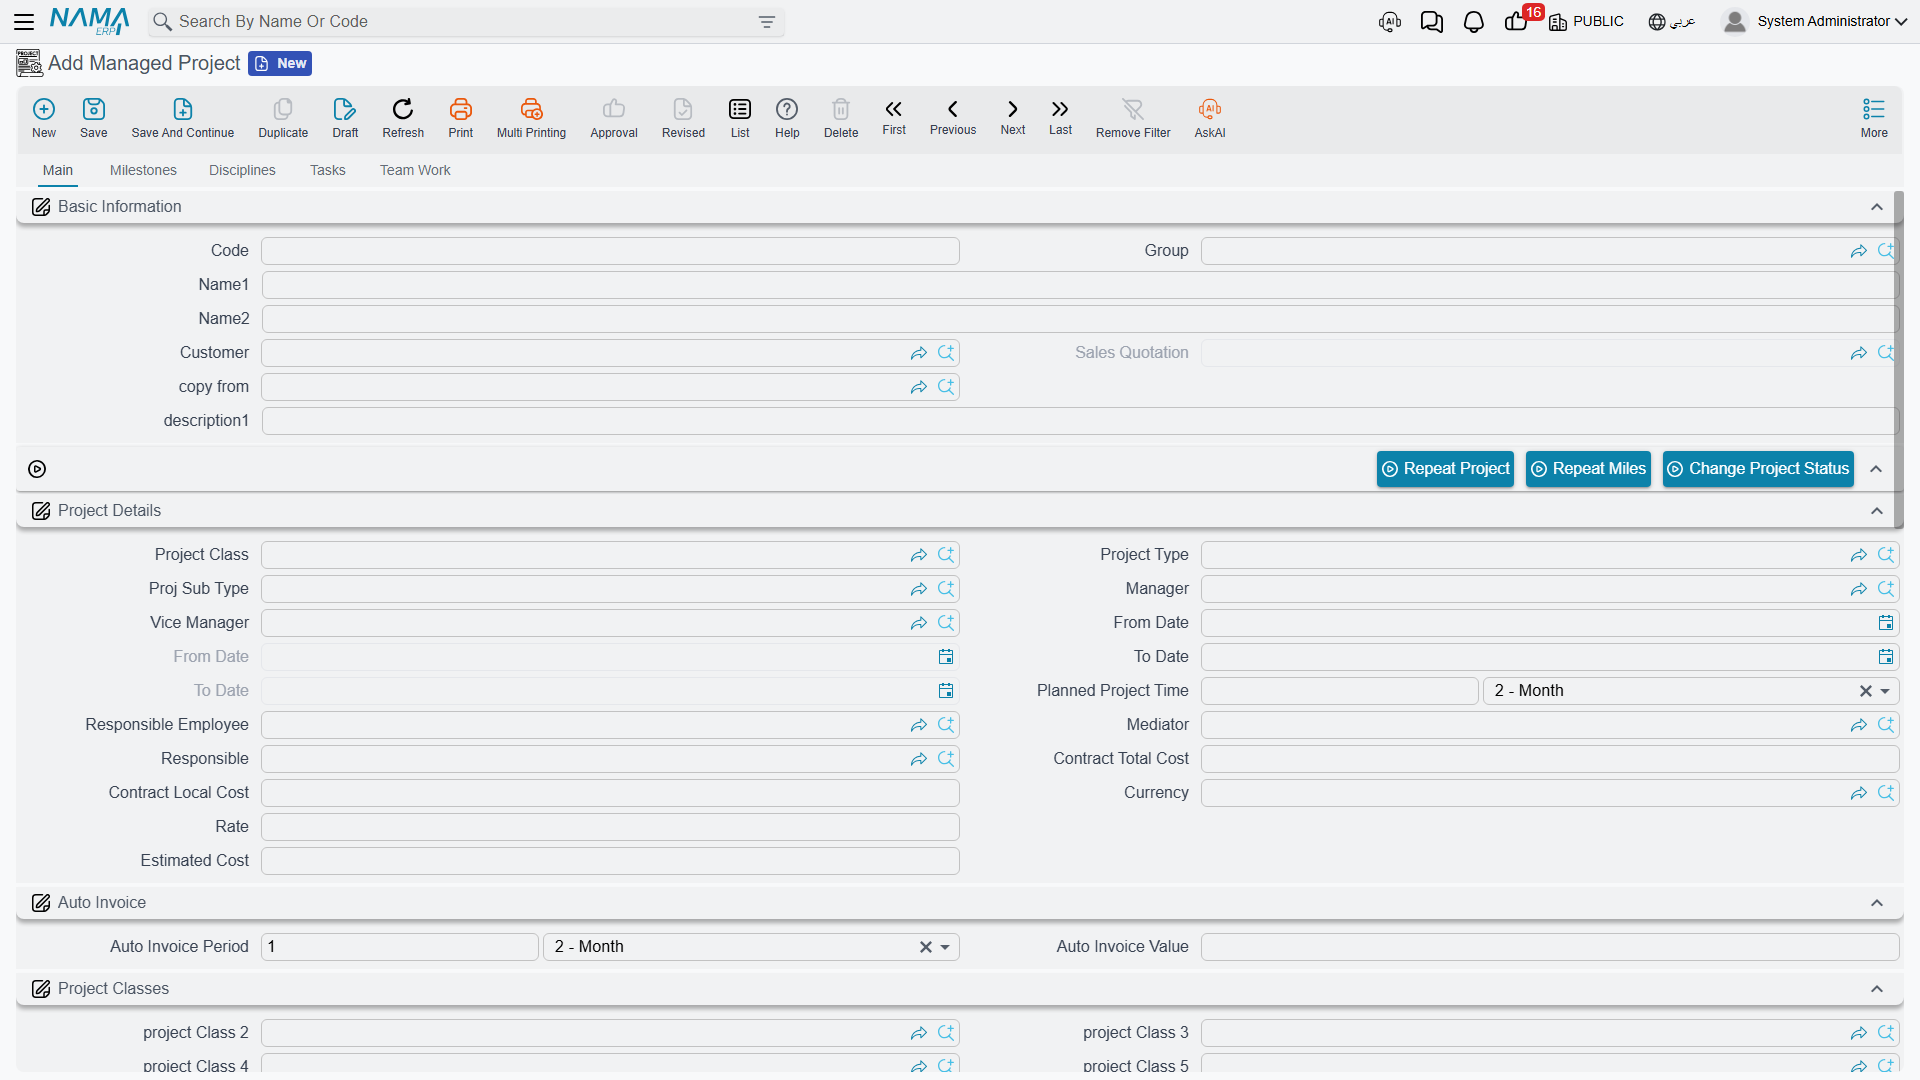Refresh the form
The width and height of the screenshot is (1920, 1080).
(403, 117)
